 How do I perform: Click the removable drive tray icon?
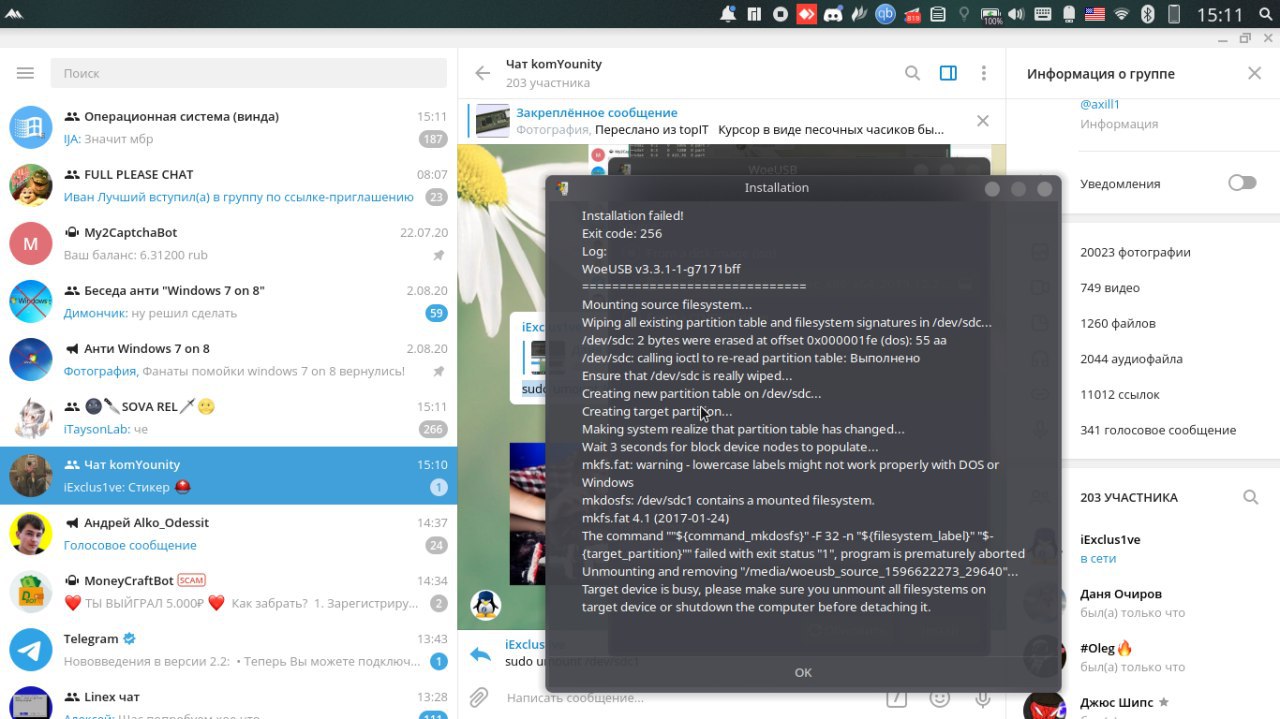click(1069, 14)
